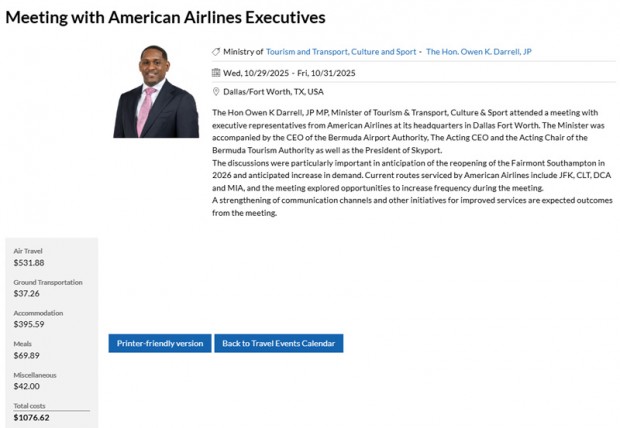Click the calendar icon next to travel dates

point(216,72)
